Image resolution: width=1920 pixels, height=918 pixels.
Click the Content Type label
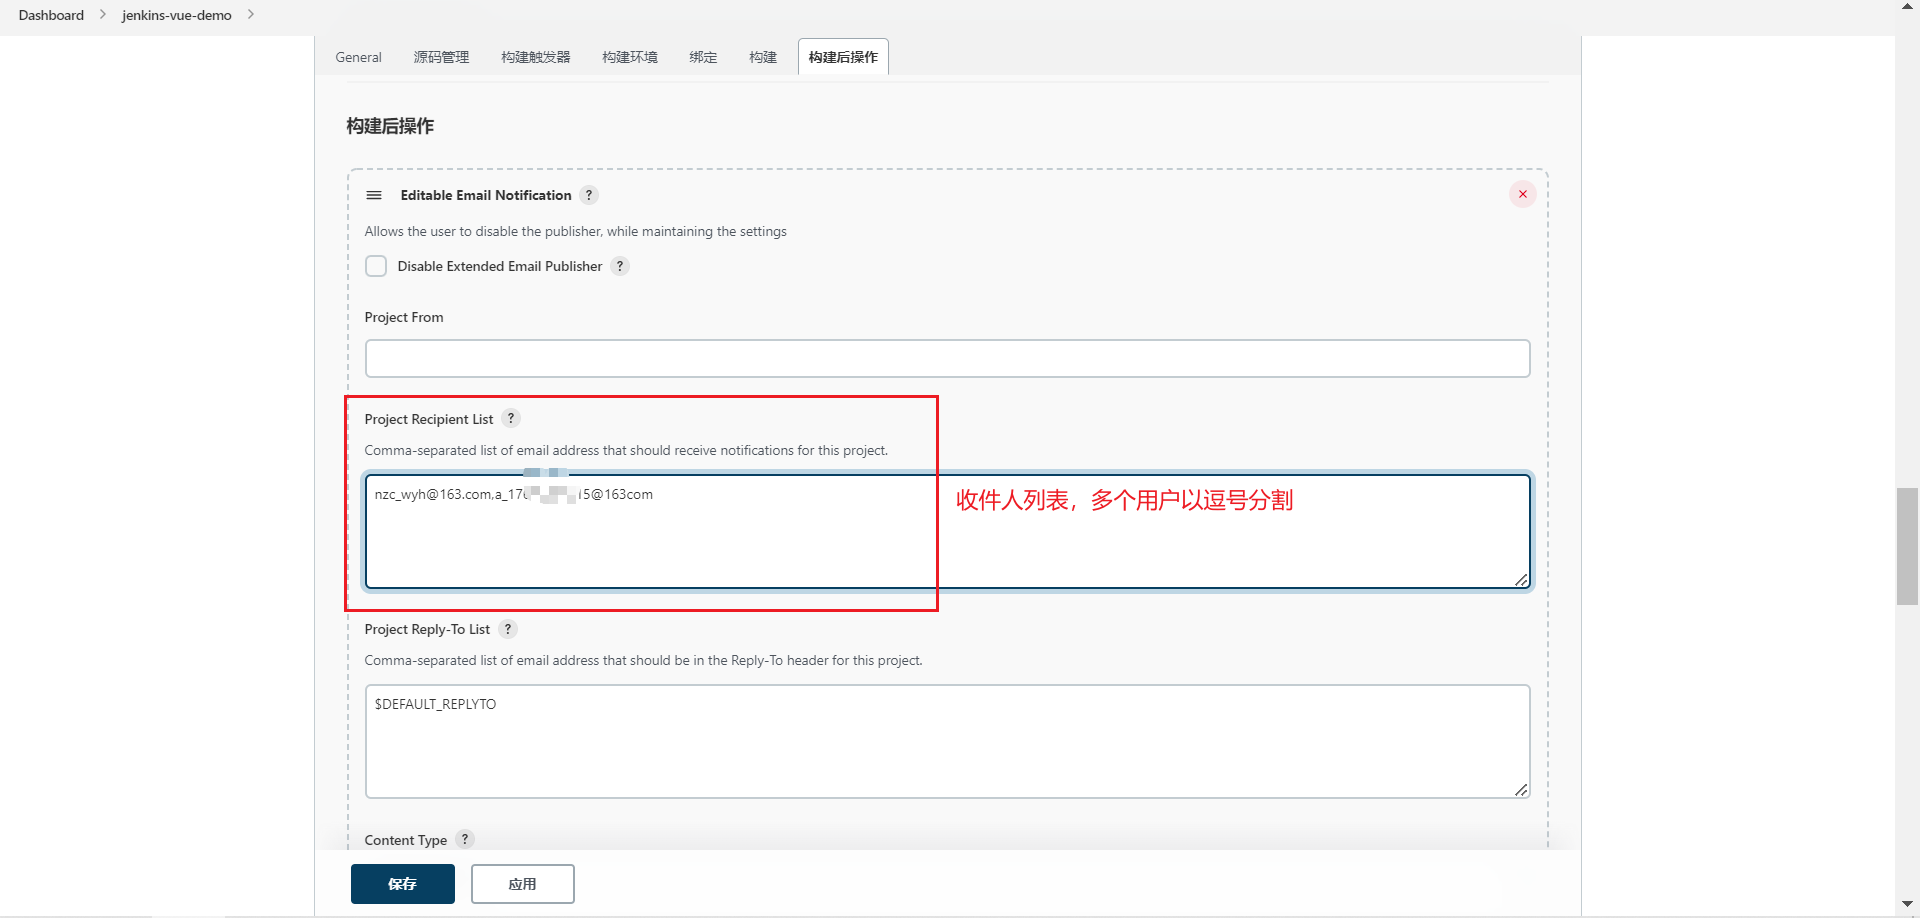click(x=406, y=840)
